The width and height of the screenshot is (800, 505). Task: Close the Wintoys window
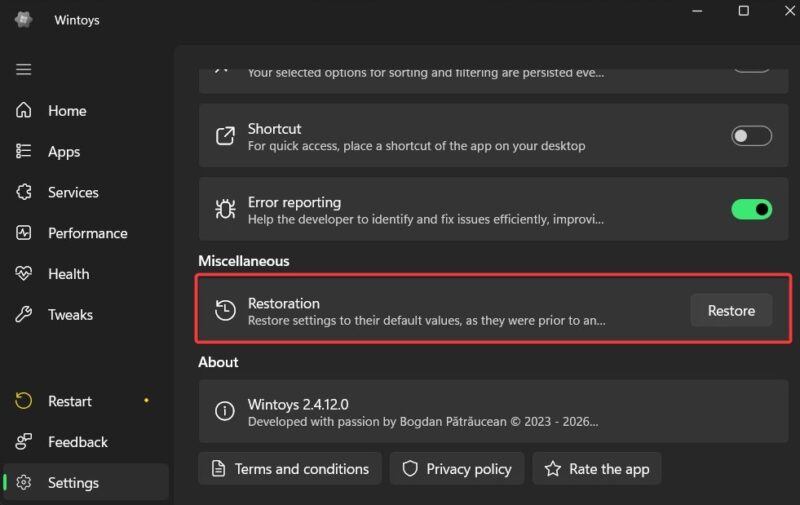click(x=789, y=11)
